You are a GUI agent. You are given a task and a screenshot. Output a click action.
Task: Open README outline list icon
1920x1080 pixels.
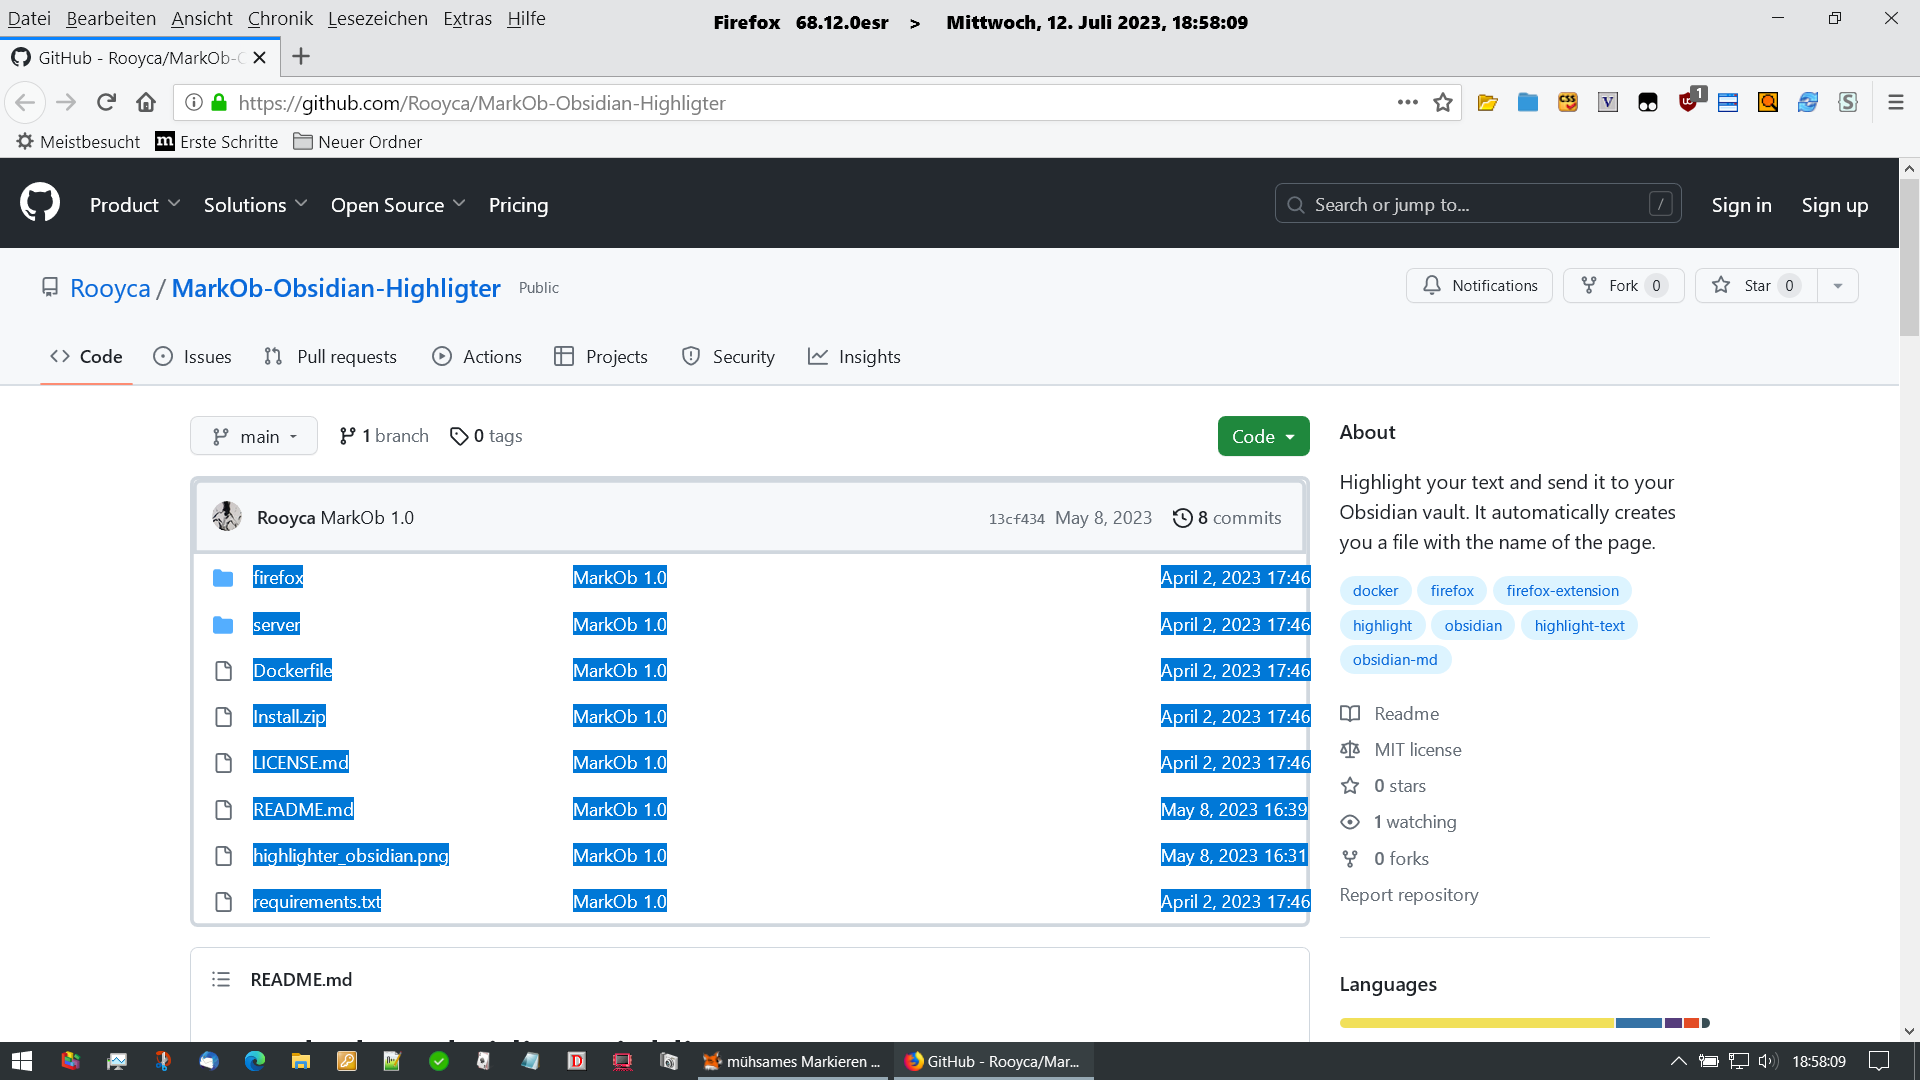point(221,980)
